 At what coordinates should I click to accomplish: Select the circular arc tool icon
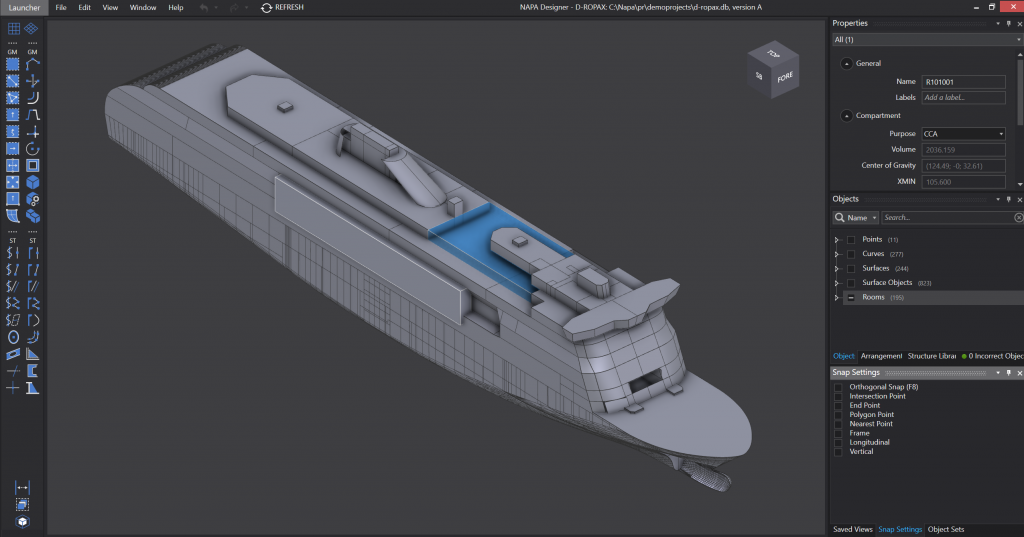[x=33, y=148]
